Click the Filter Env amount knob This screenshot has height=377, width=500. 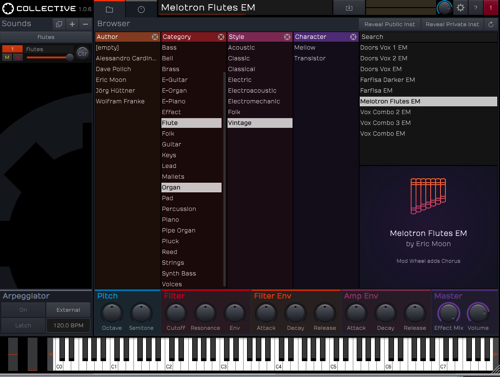(x=235, y=313)
